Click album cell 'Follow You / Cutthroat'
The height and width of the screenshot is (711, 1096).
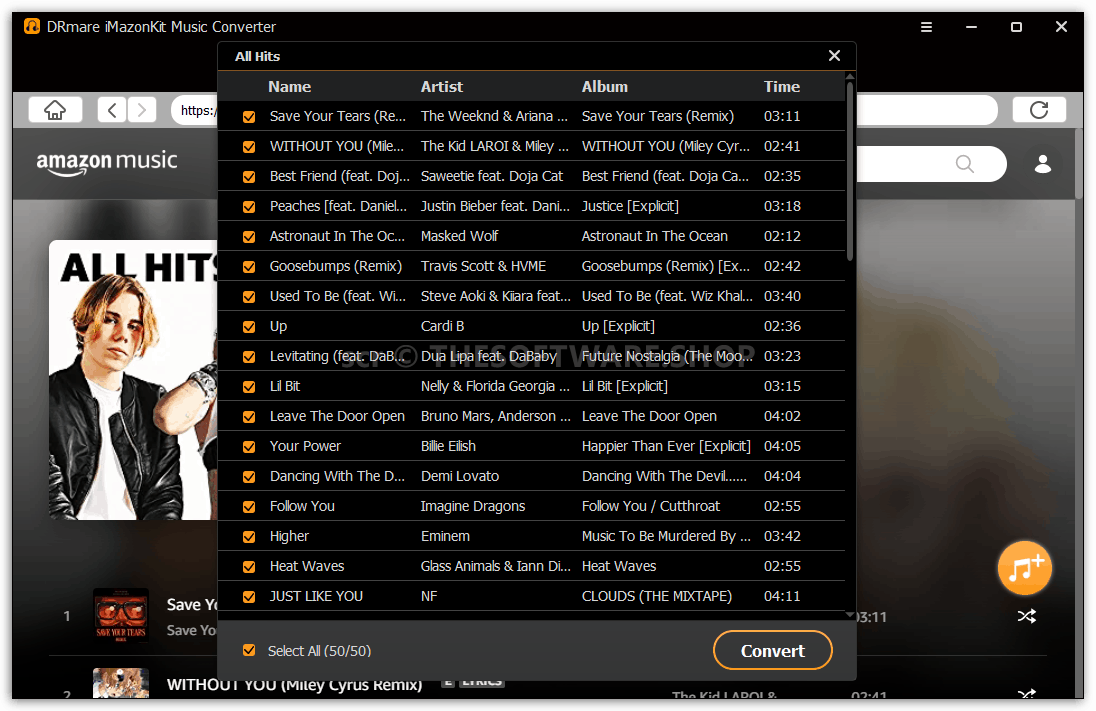pyautogui.click(x=651, y=506)
